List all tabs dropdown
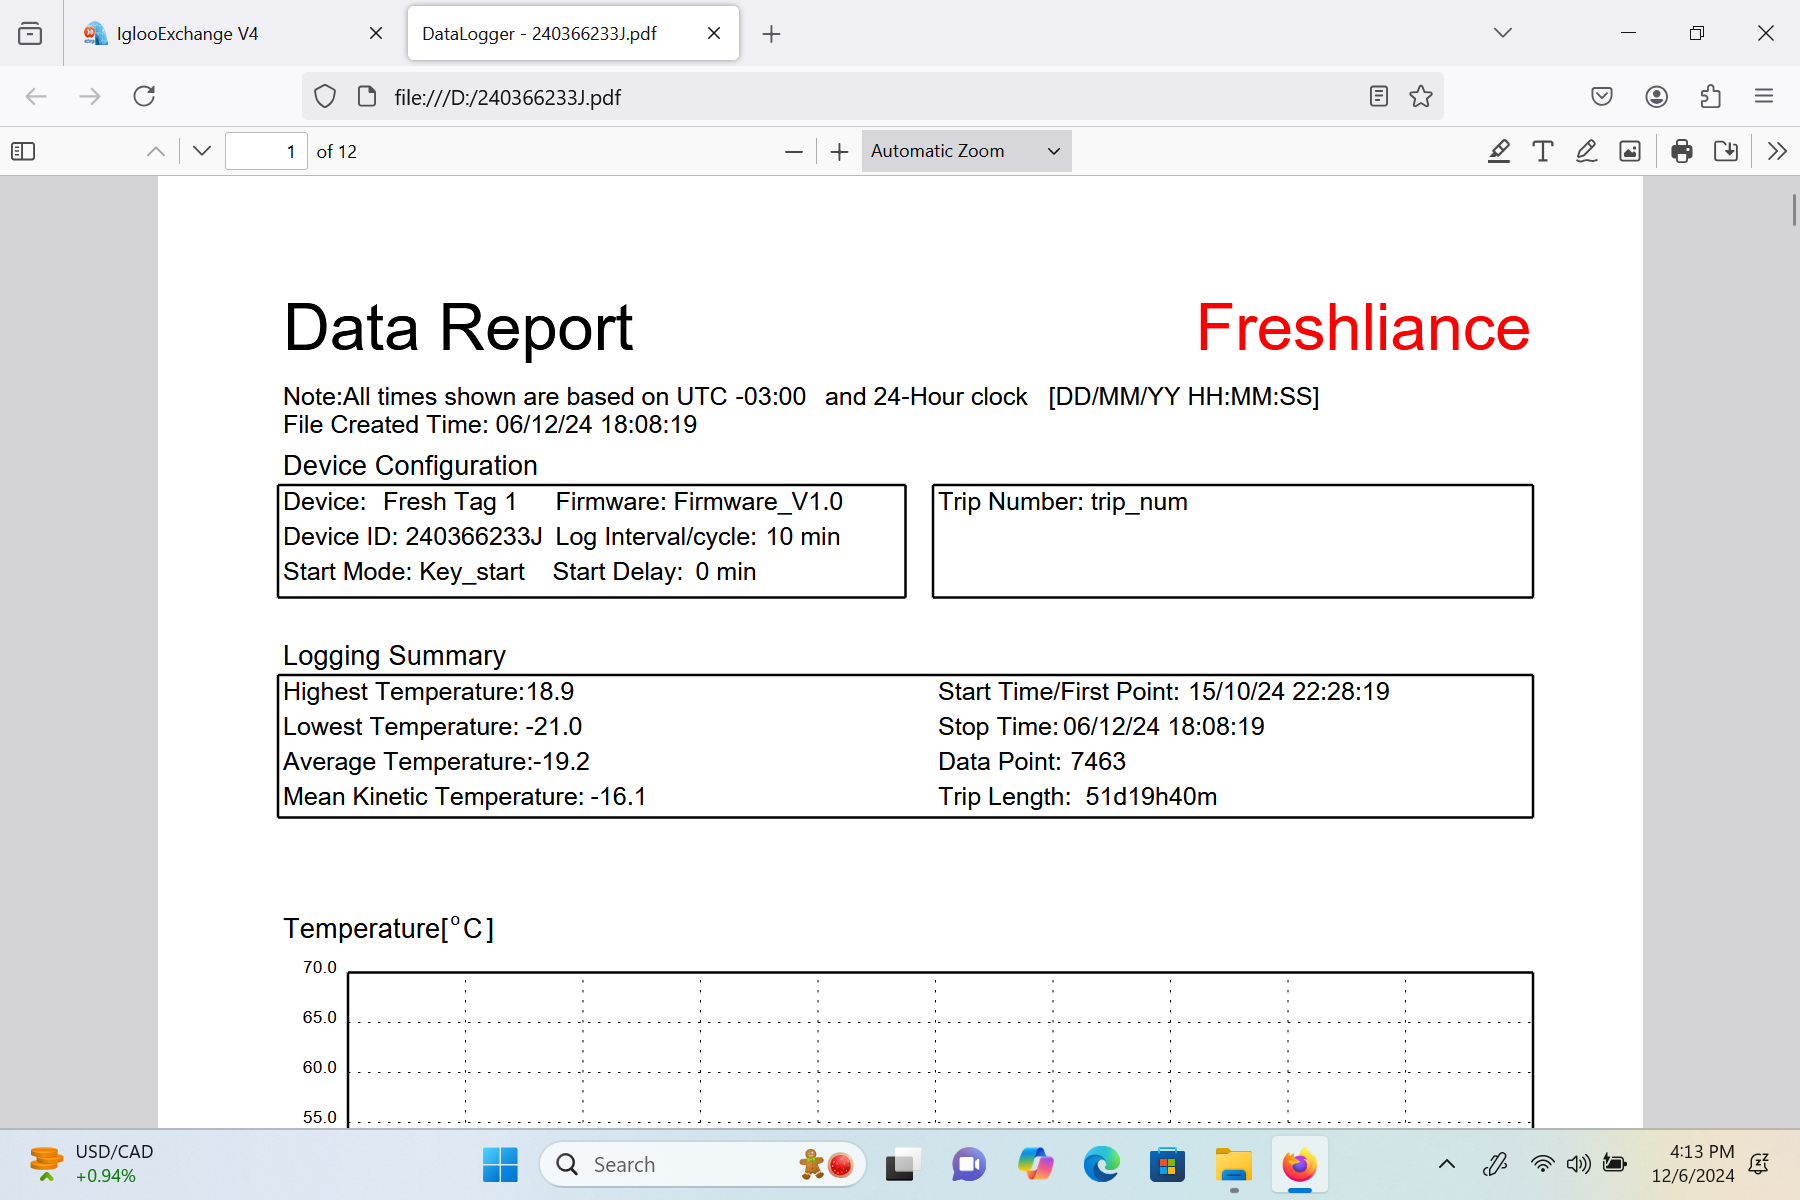 pos(1502,33)
